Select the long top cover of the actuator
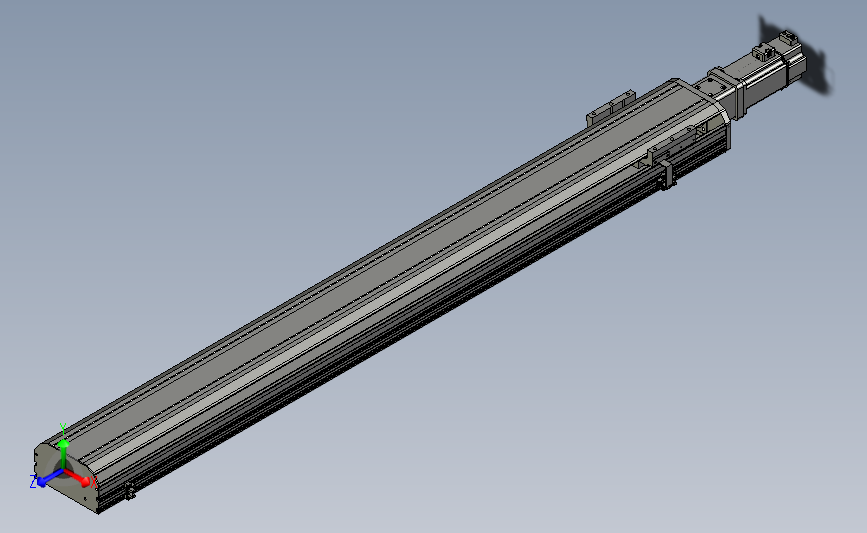867x533 pixels. [x=382, y=276]
